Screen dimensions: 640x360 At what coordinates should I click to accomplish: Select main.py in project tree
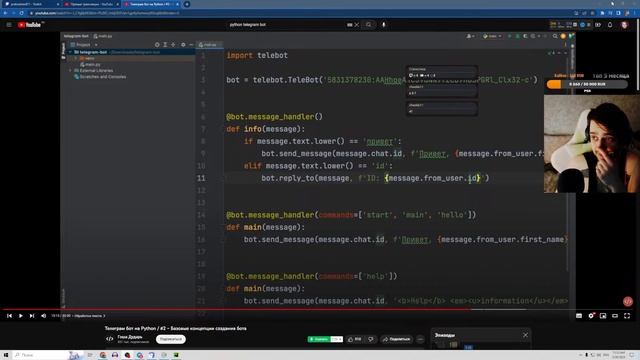click(90, 64)
